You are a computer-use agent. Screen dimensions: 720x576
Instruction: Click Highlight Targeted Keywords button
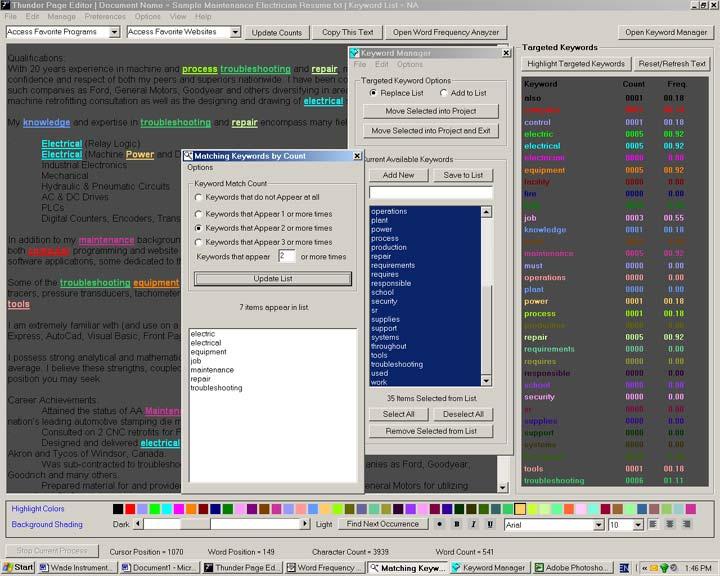click(x=576, y=64)
